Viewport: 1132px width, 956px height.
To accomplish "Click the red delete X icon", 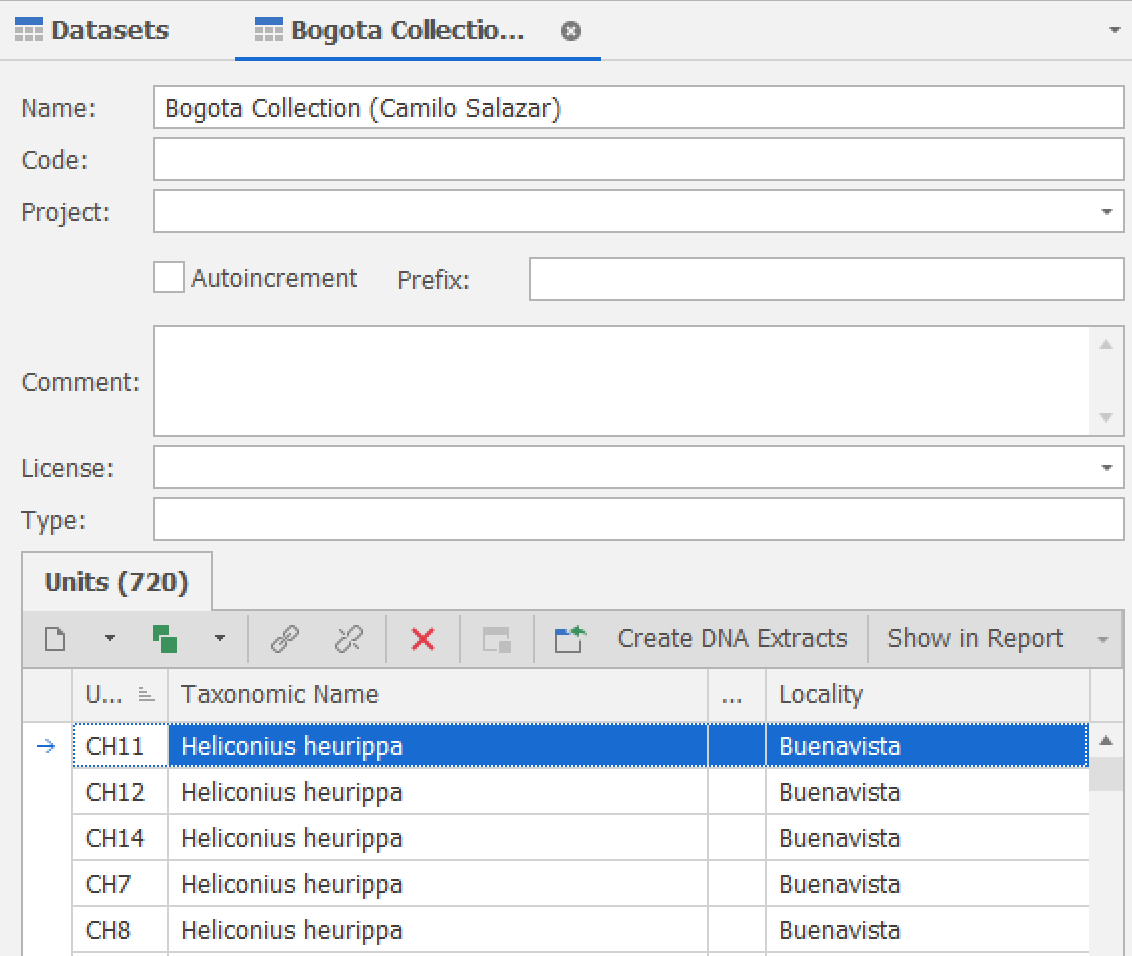I will tap(423, 639).
